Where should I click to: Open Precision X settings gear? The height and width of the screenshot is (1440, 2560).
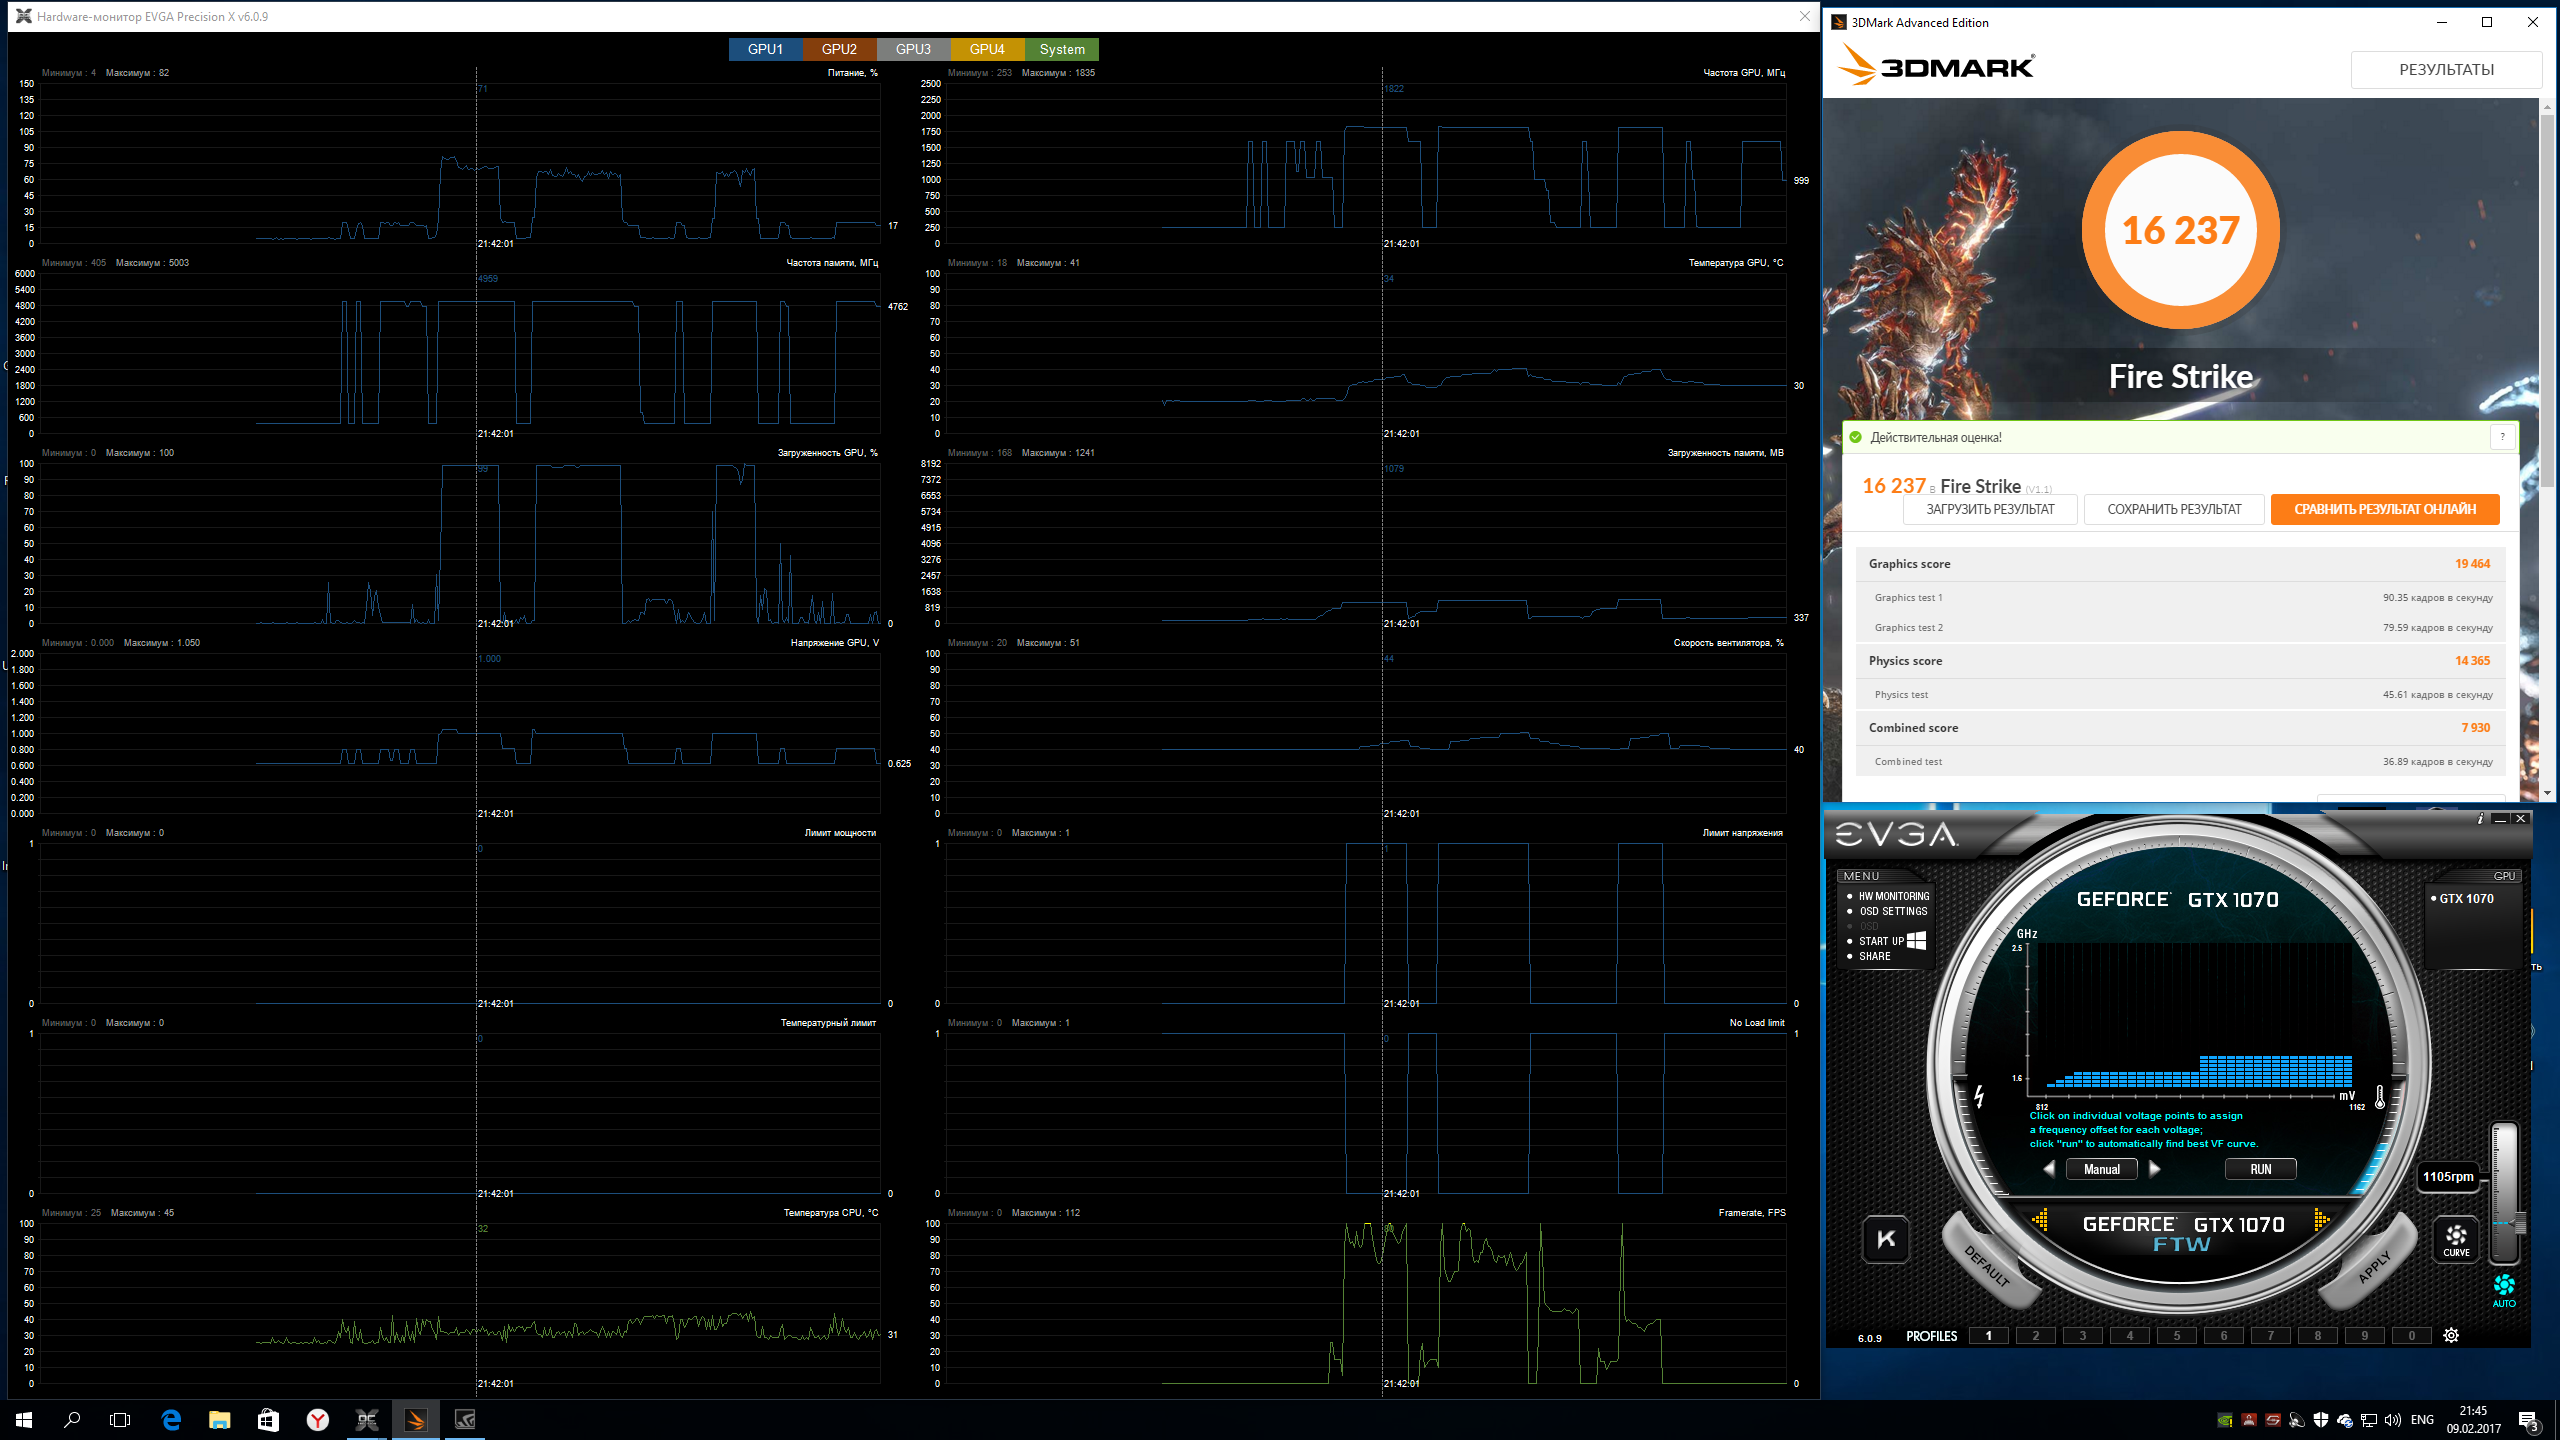(x=2451, y=1336)
